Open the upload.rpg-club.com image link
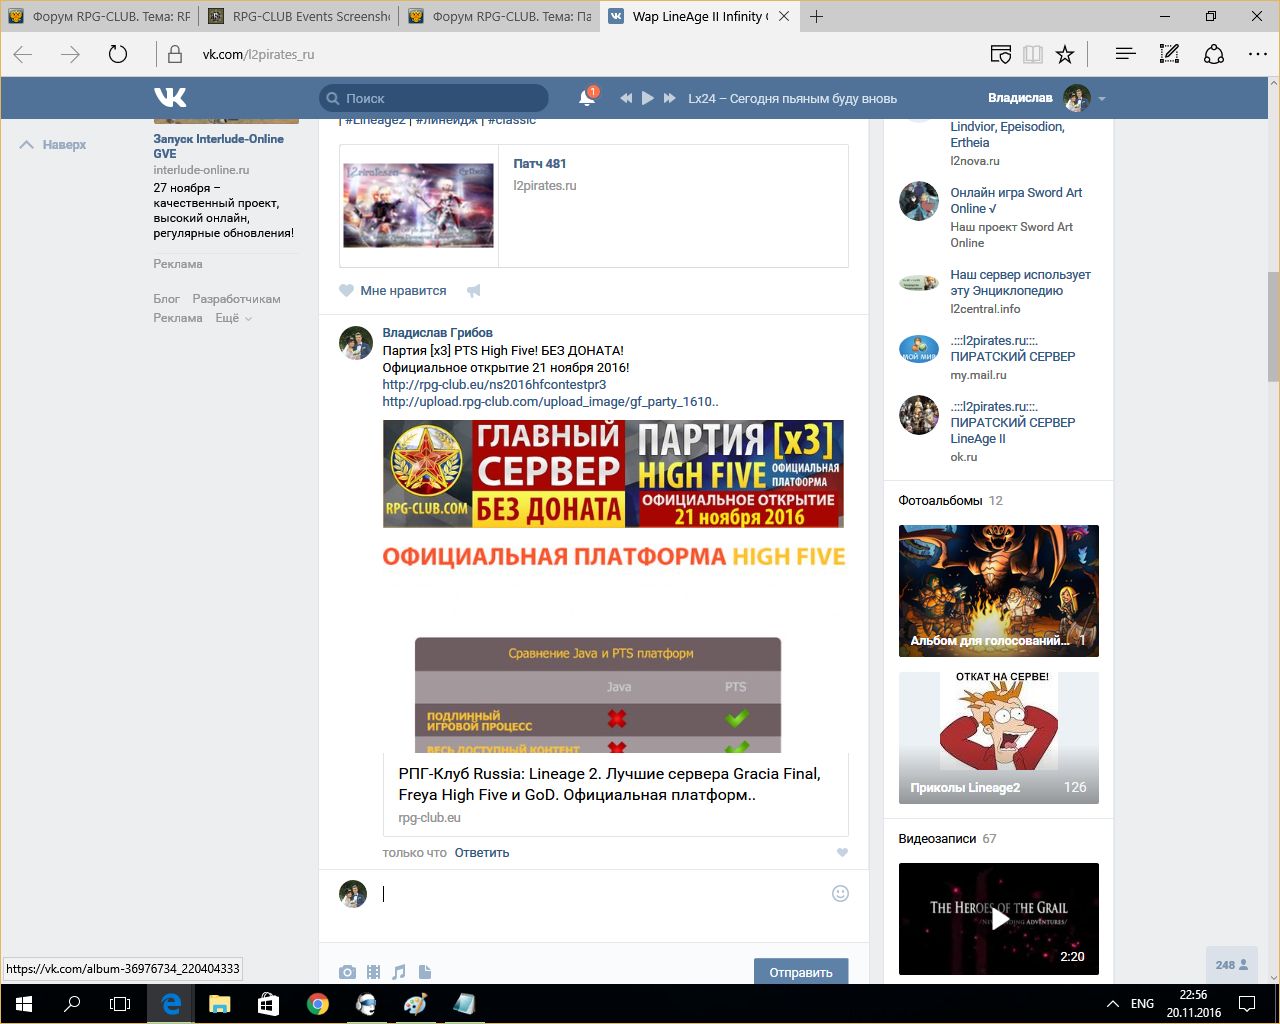The image size is (1280, 1024). click(x=550, y=401)
